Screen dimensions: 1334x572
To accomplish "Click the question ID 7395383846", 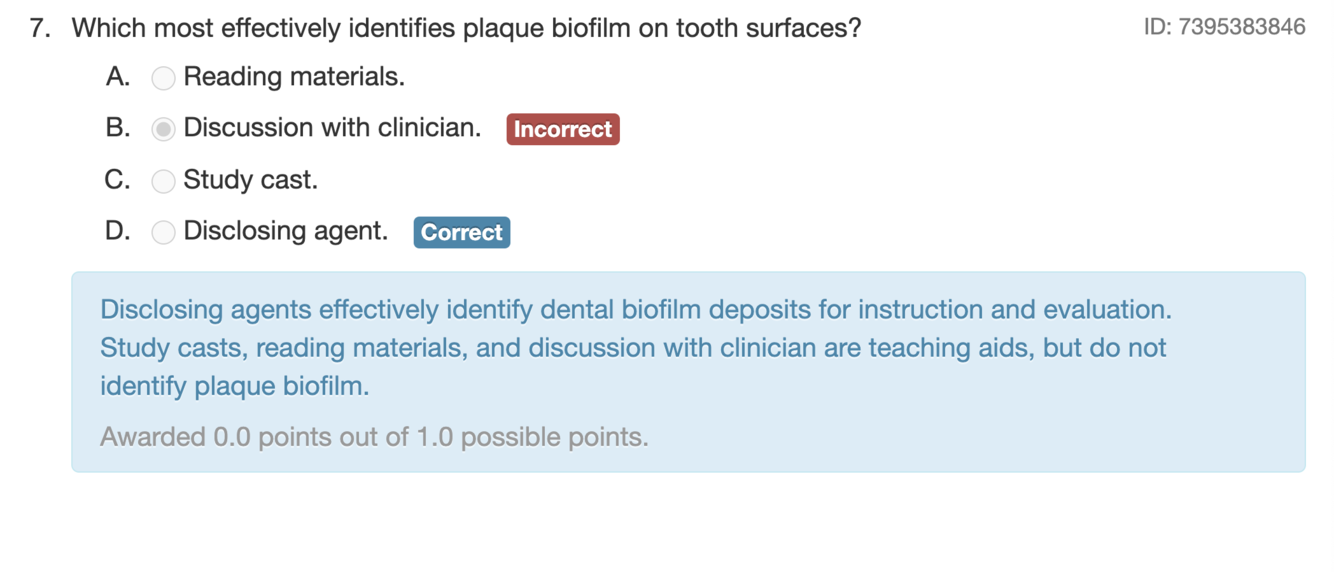I will pos(1225,27).
